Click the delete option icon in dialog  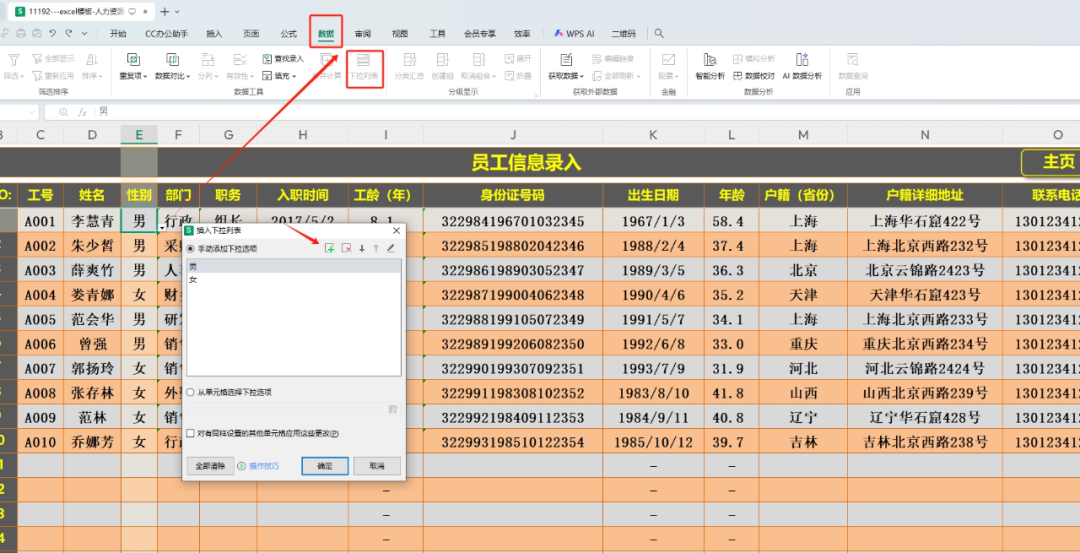click(347, 248)
